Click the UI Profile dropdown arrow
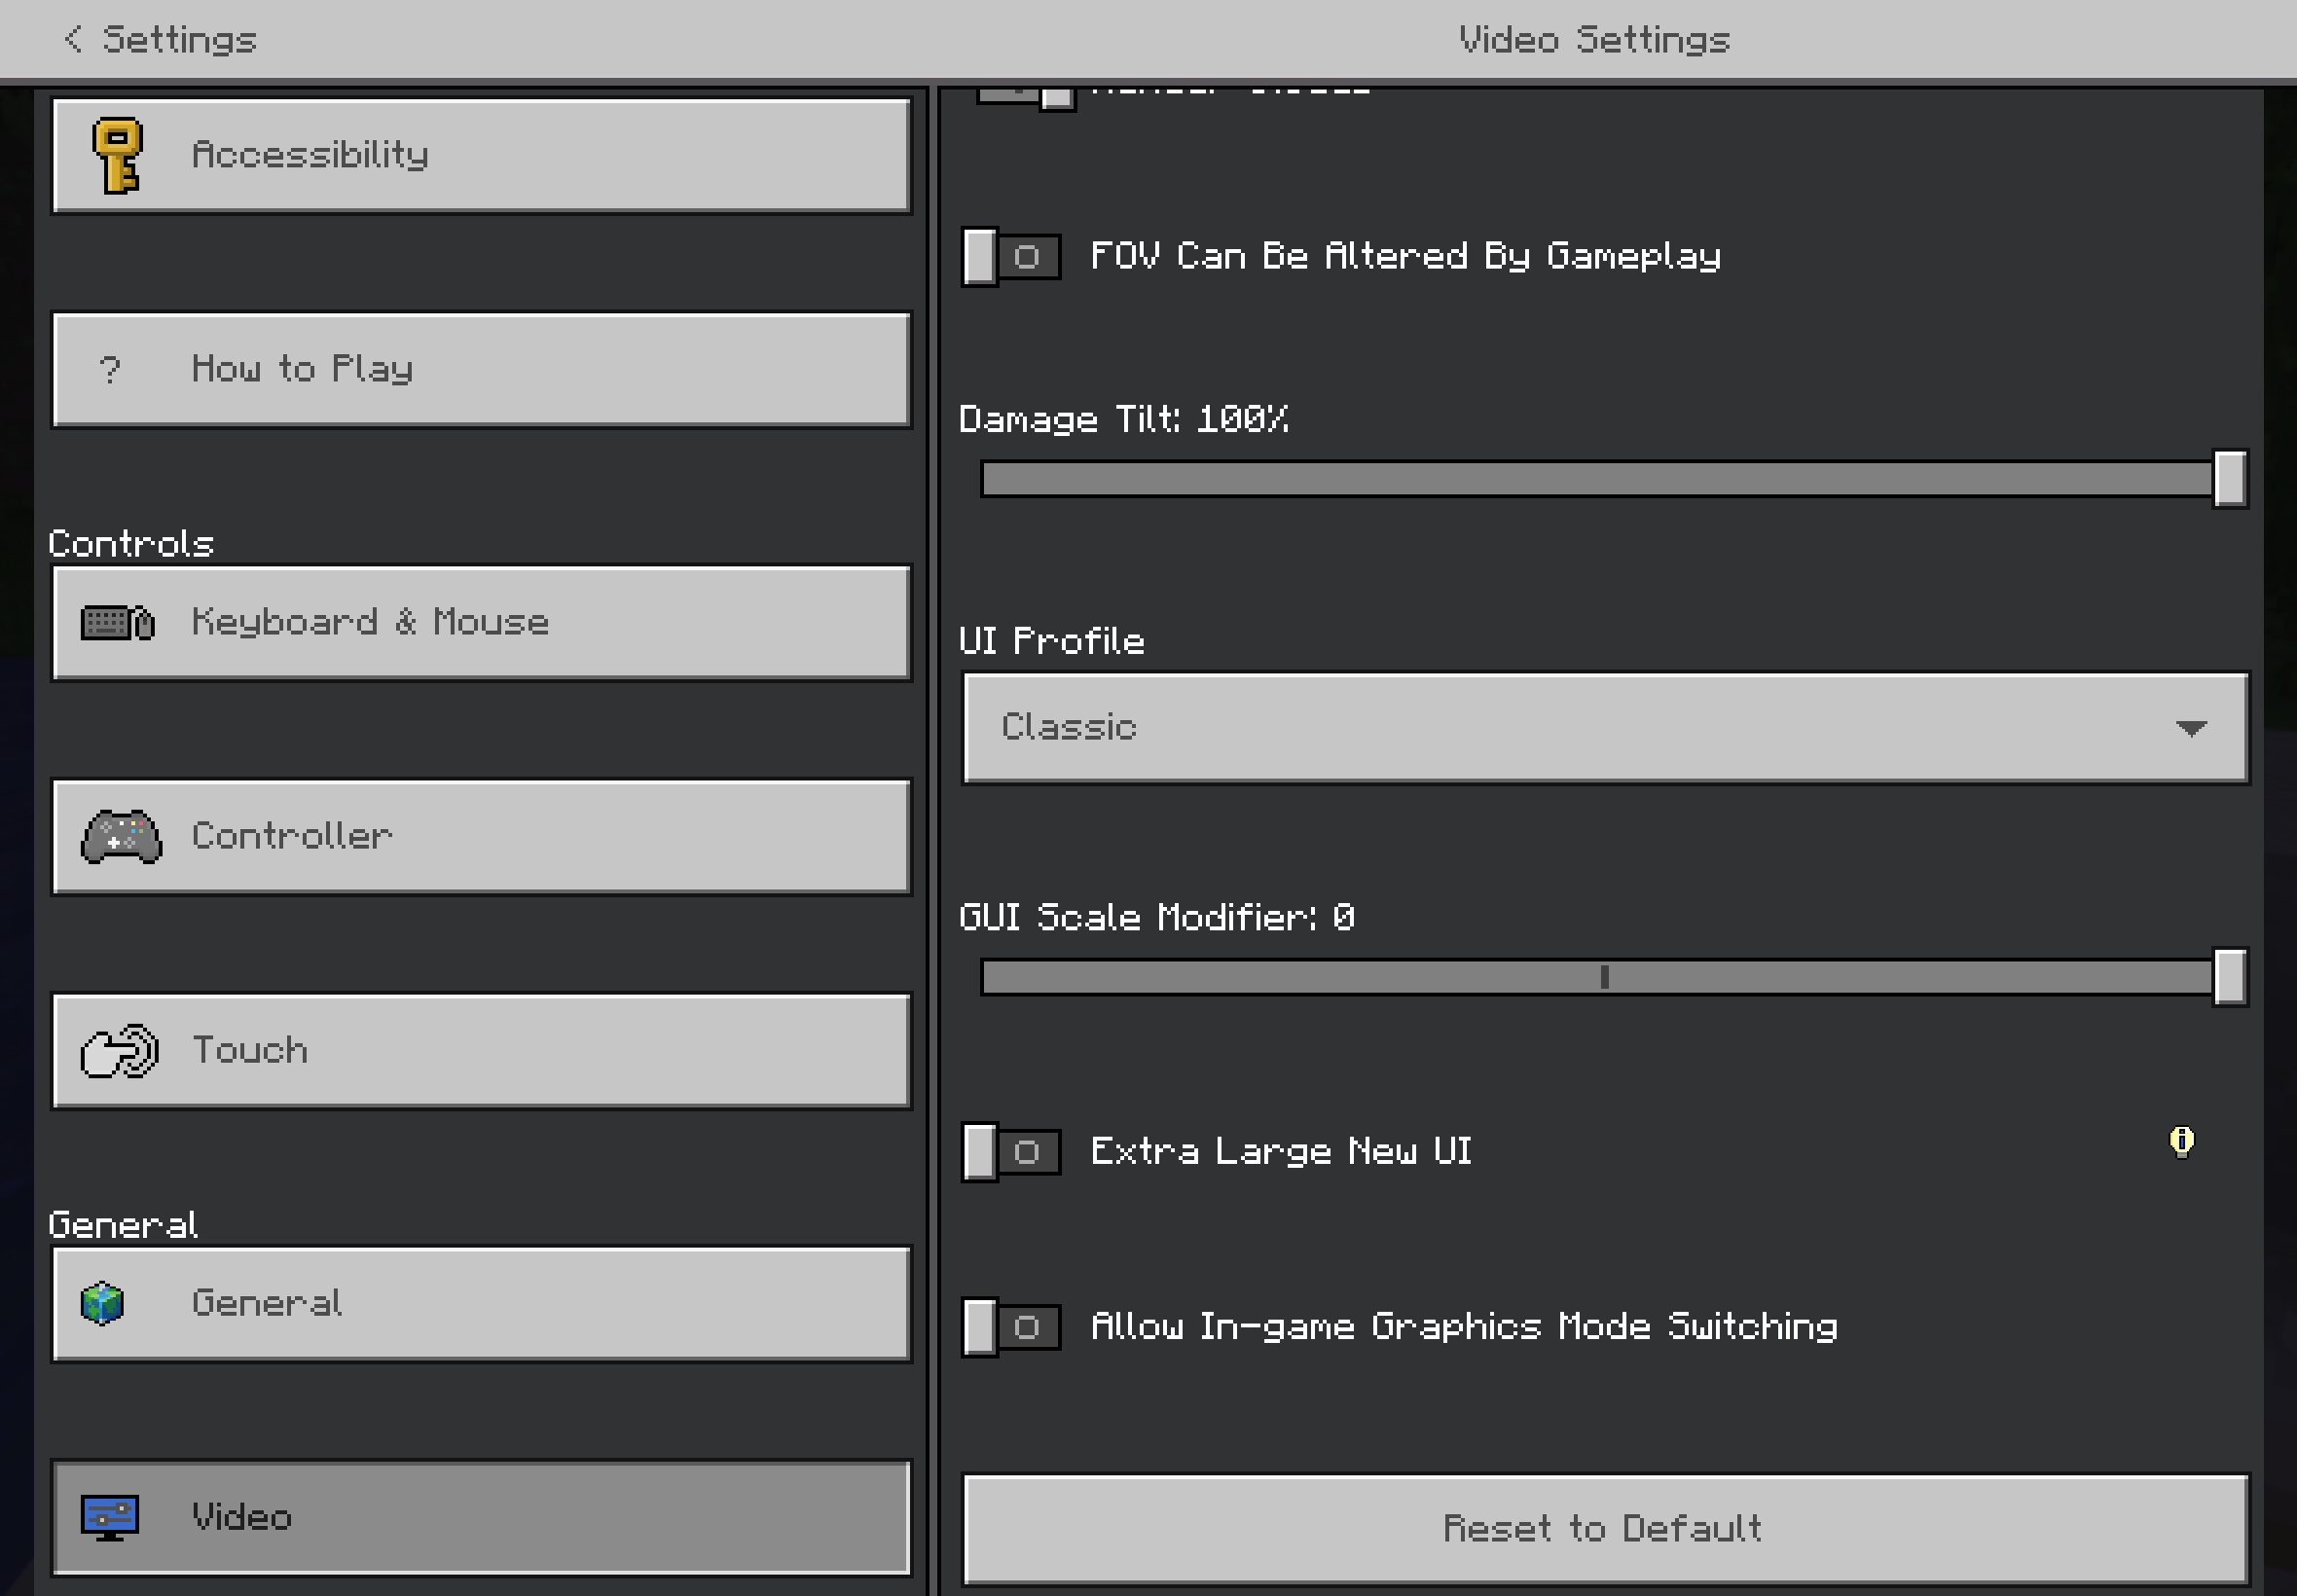Image resolution: width=2297 pixels, height=1596 pixels. [x=2190, y=728]
